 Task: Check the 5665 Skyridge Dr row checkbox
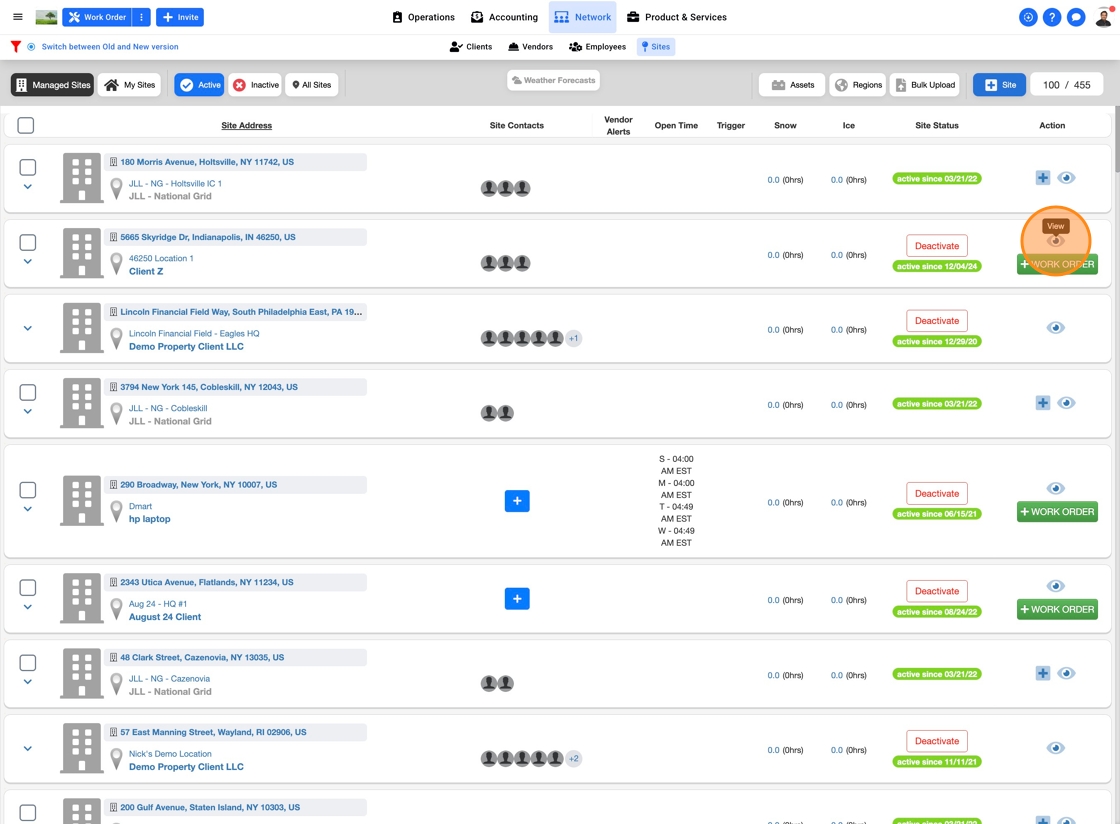click(28, 243)
